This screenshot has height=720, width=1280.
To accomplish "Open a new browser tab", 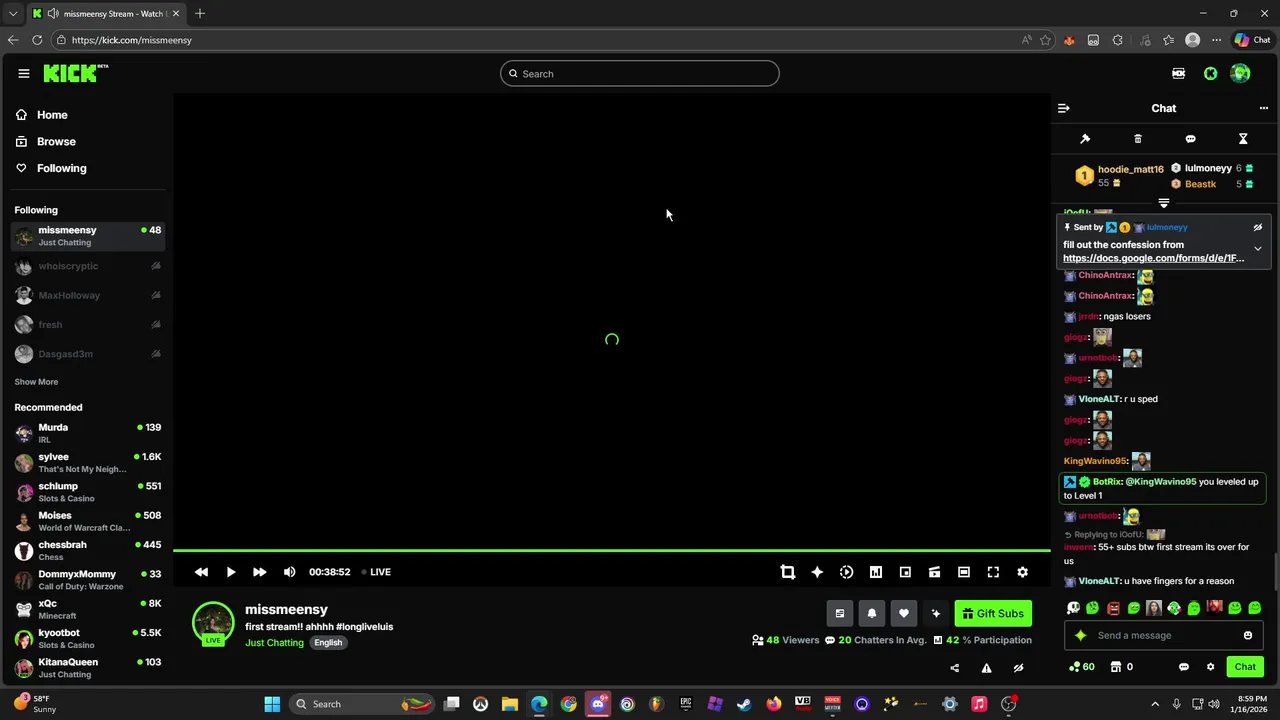I will 200,14.
